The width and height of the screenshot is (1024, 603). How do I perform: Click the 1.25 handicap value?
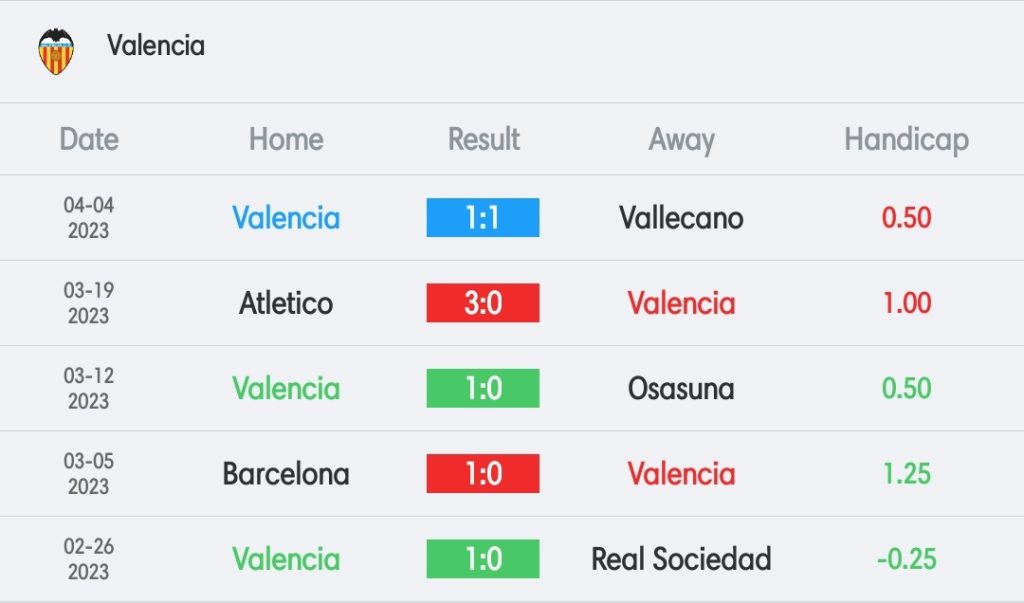tap(906, 474)
